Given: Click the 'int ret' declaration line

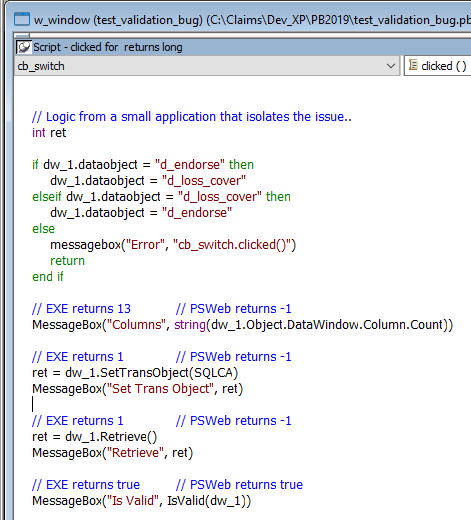Looking at the screenshot, I should pos(49,133).
